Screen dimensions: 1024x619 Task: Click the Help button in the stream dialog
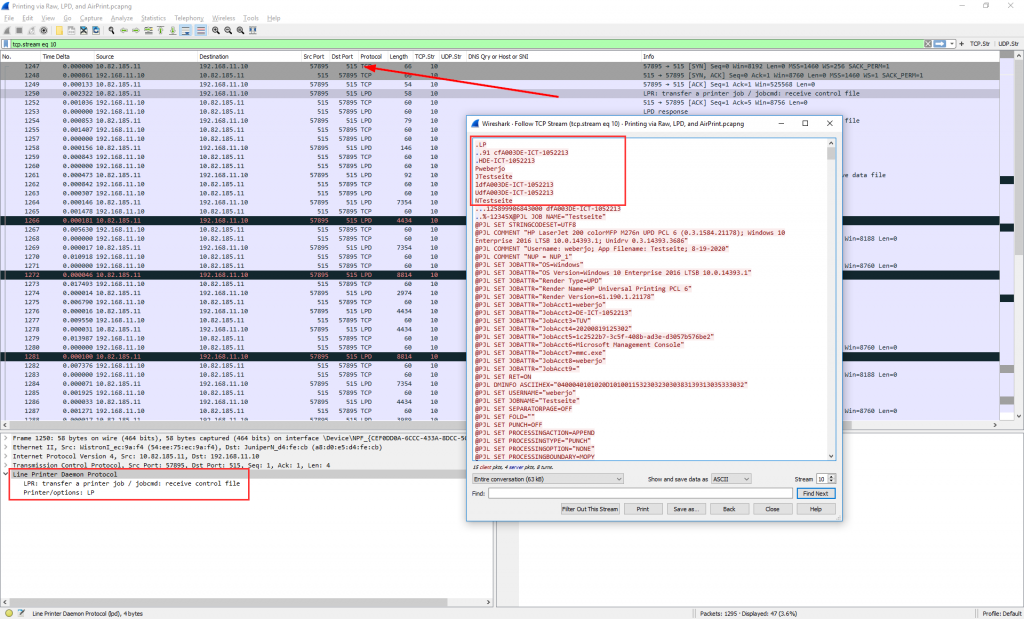coord(816,509)
